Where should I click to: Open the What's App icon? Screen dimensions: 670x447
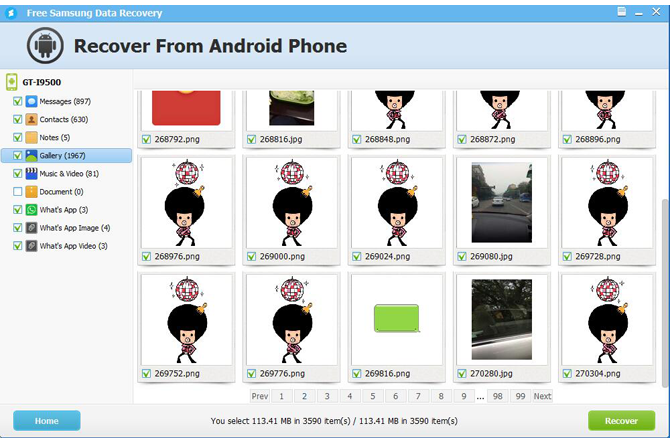32,209
